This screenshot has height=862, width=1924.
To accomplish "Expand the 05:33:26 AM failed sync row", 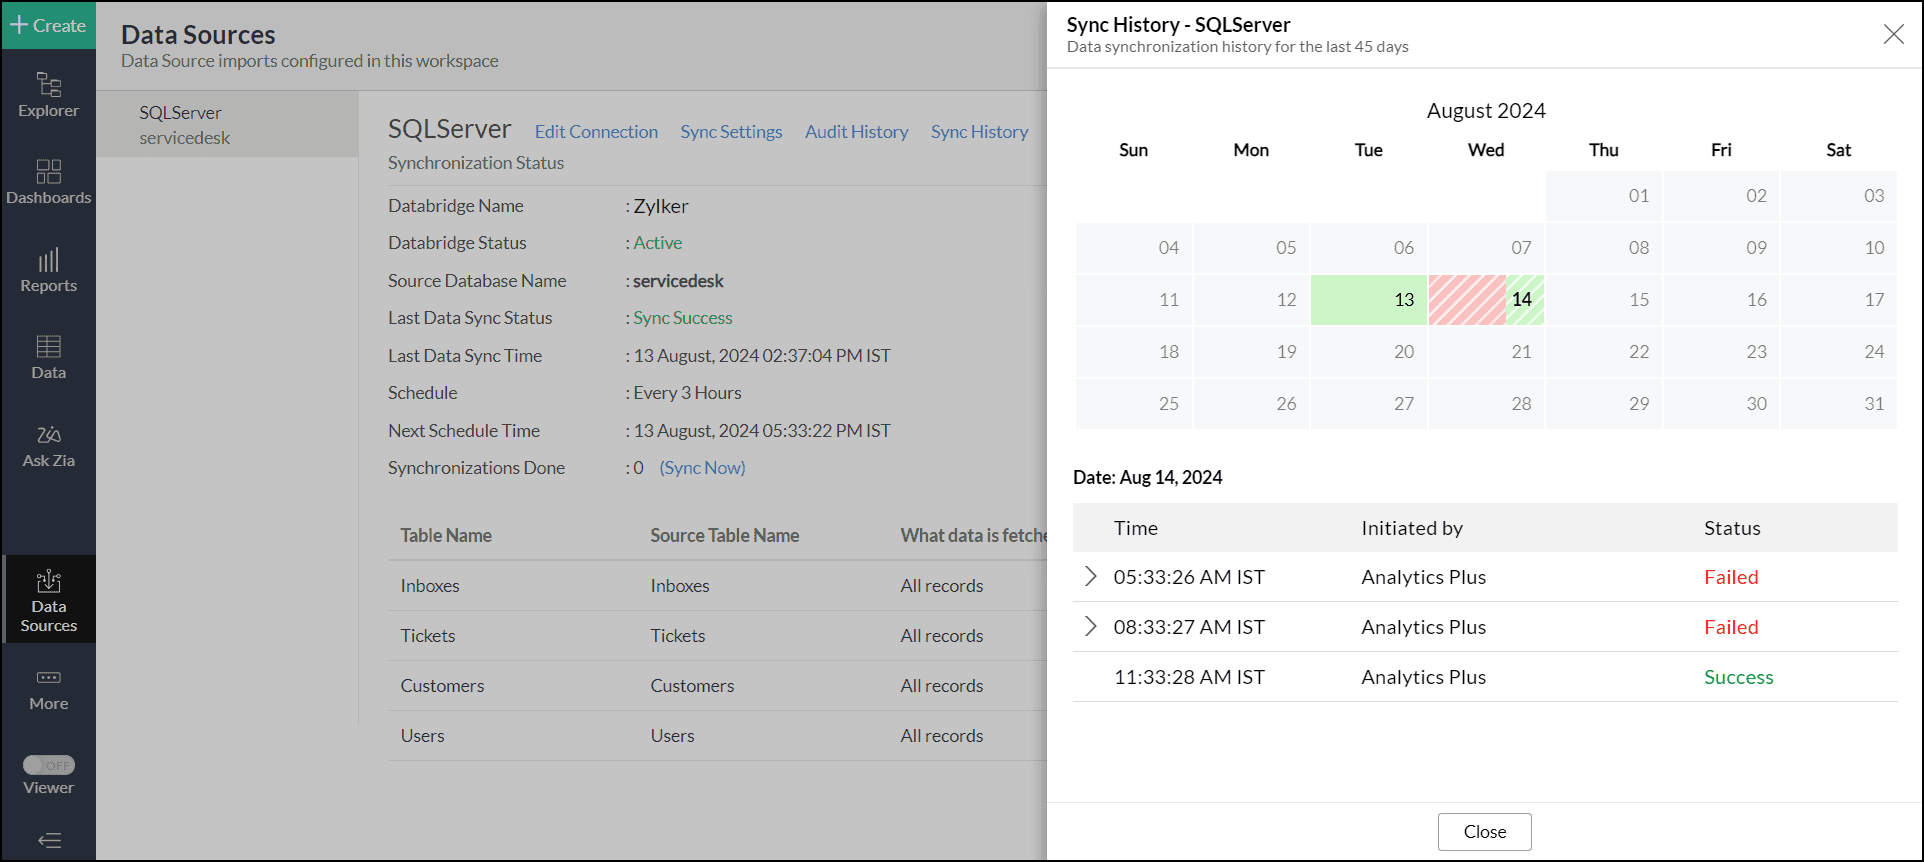I will (1090, 577).
